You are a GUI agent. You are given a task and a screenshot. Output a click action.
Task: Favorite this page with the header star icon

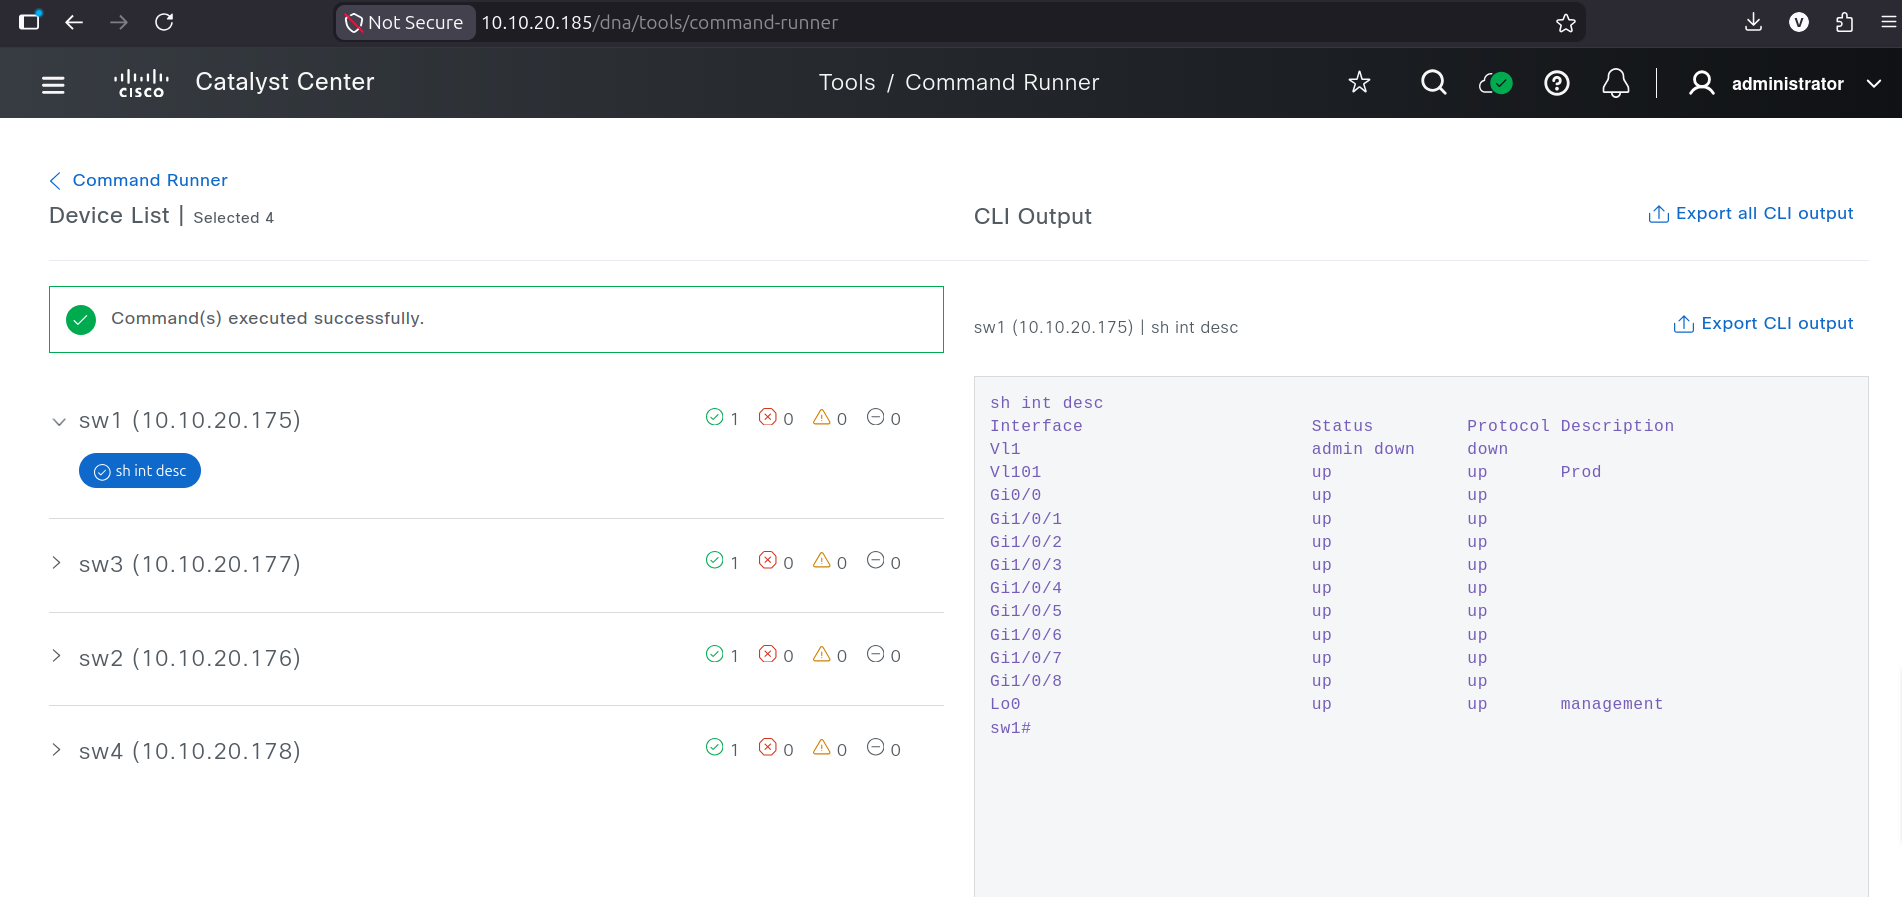[x=1359, y=83]
